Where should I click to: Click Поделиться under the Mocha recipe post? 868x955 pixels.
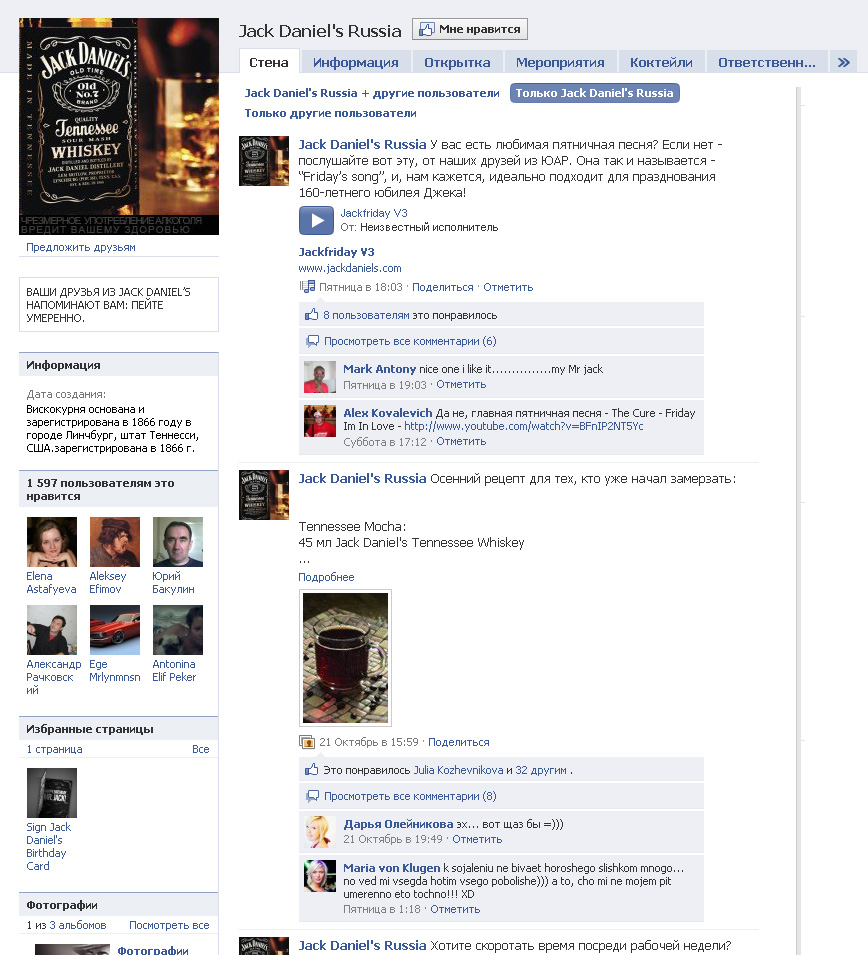click(x=459, y=742)
